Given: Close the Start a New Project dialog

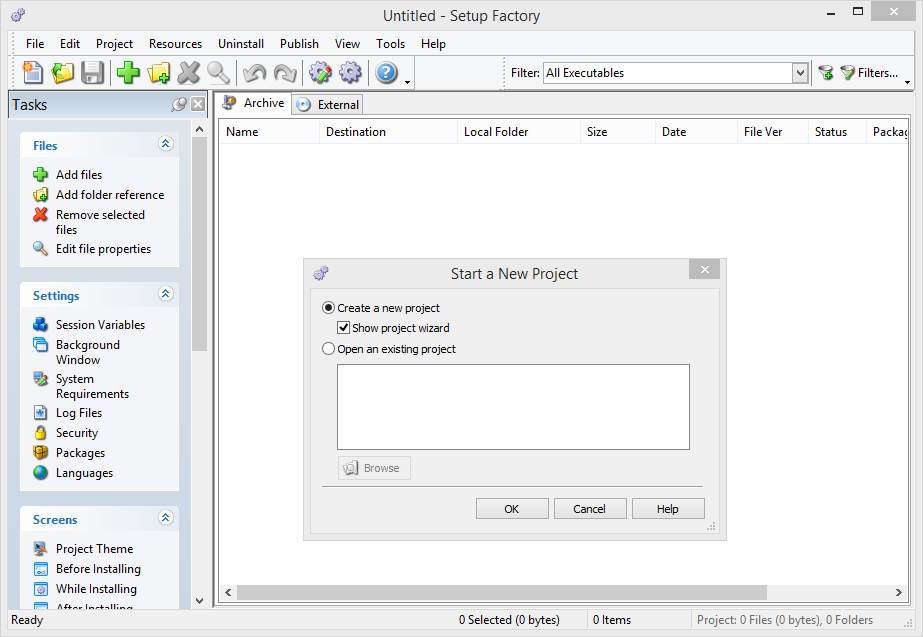Looking at the screenshot, I should [x=704, y=270].
